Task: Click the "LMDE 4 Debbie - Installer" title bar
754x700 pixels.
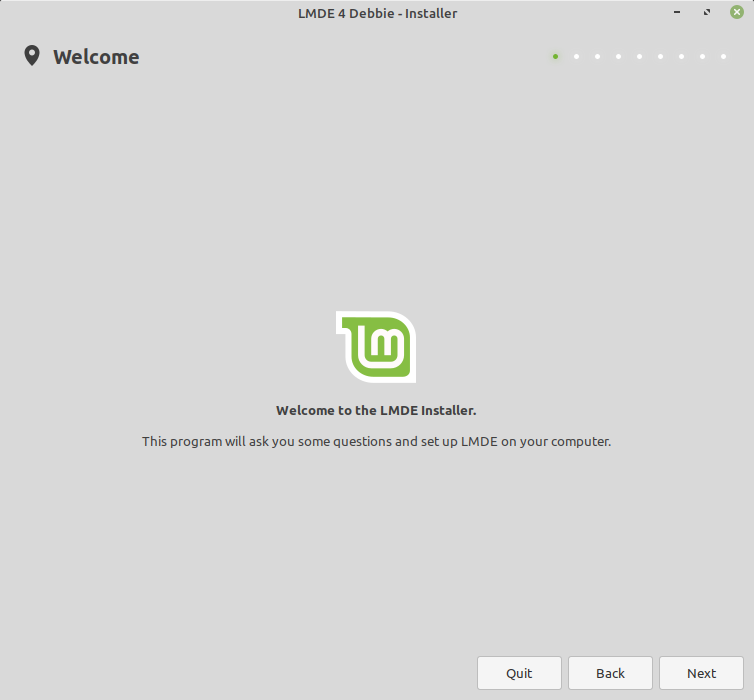Action: tap(377, 13)
